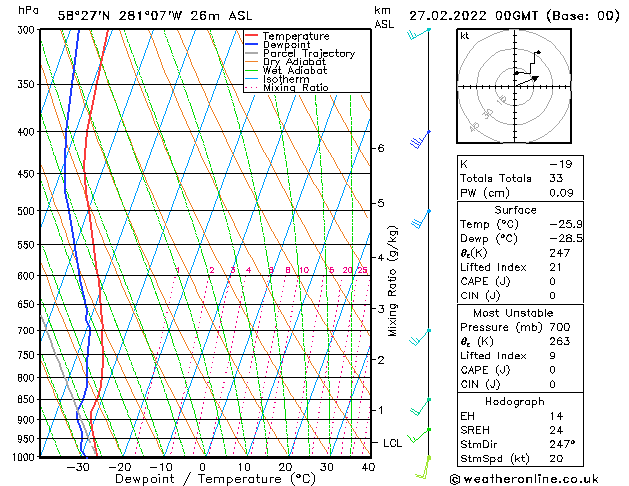Screen dimensions: 629x486
Task: Click the Most Unstable Lifted Index value 9
Action: (x=552, y=356)
